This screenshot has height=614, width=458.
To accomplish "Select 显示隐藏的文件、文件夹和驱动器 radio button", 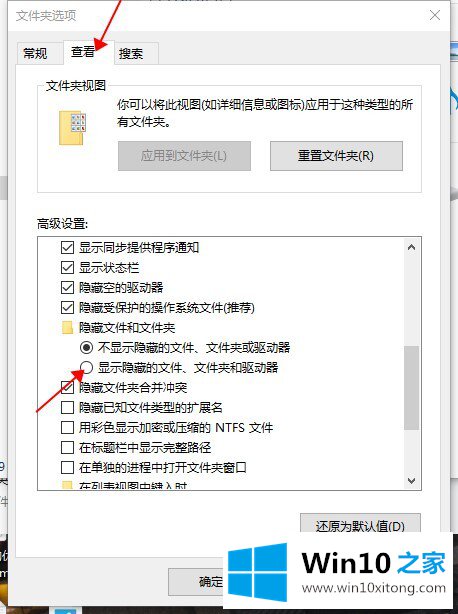I will 86,367.
